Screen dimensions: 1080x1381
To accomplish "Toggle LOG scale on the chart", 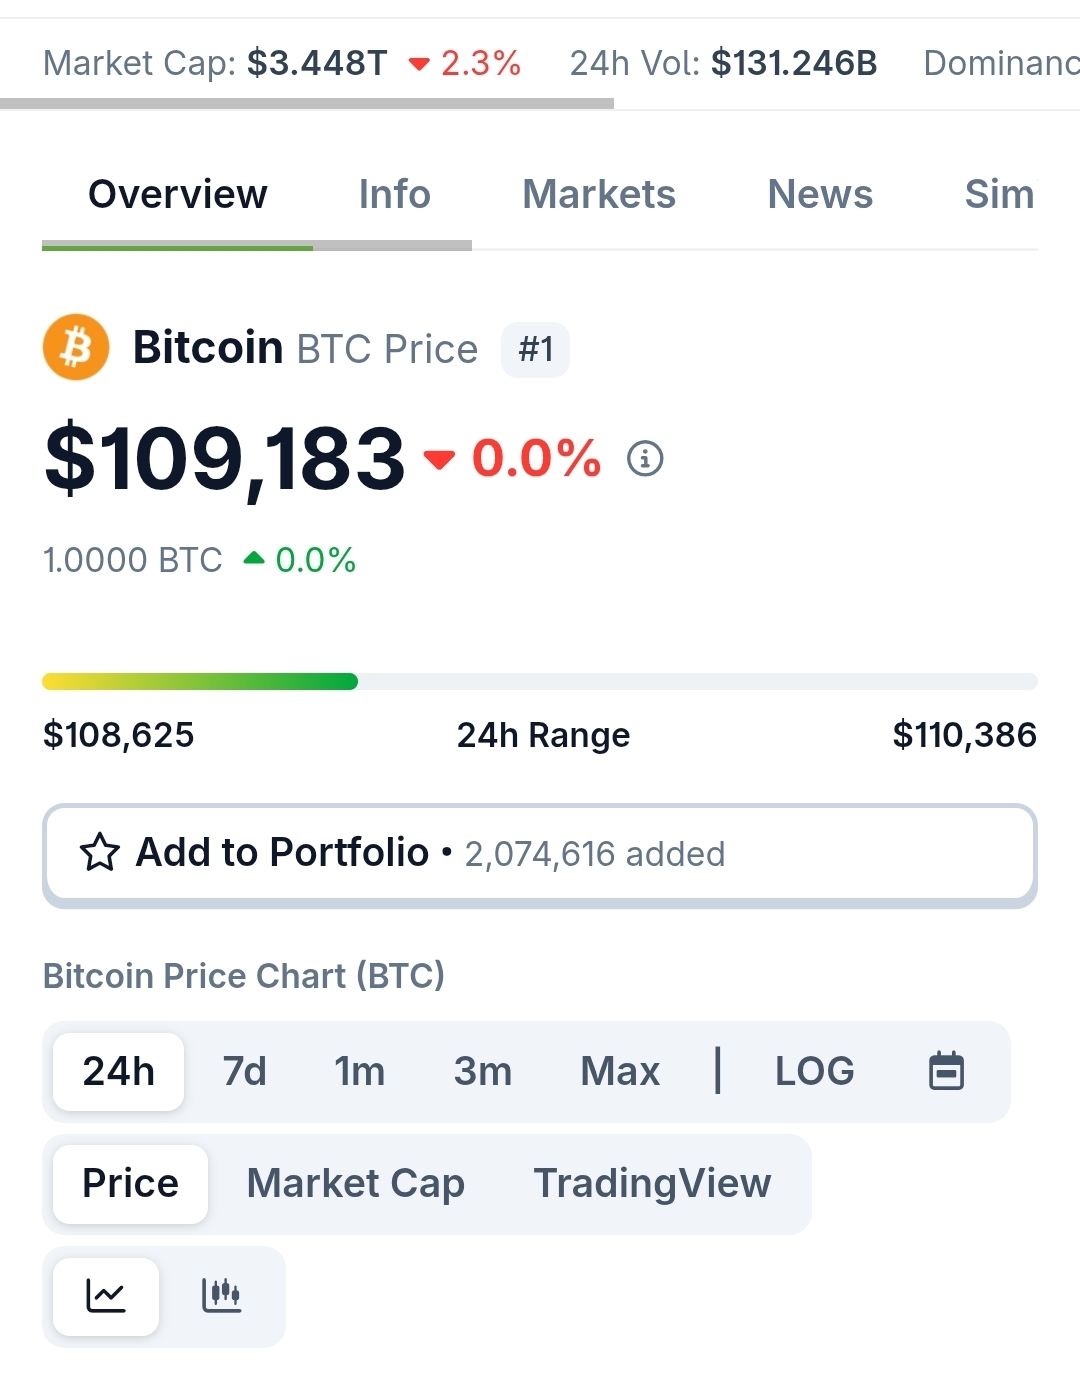I will click(815, 1071).
